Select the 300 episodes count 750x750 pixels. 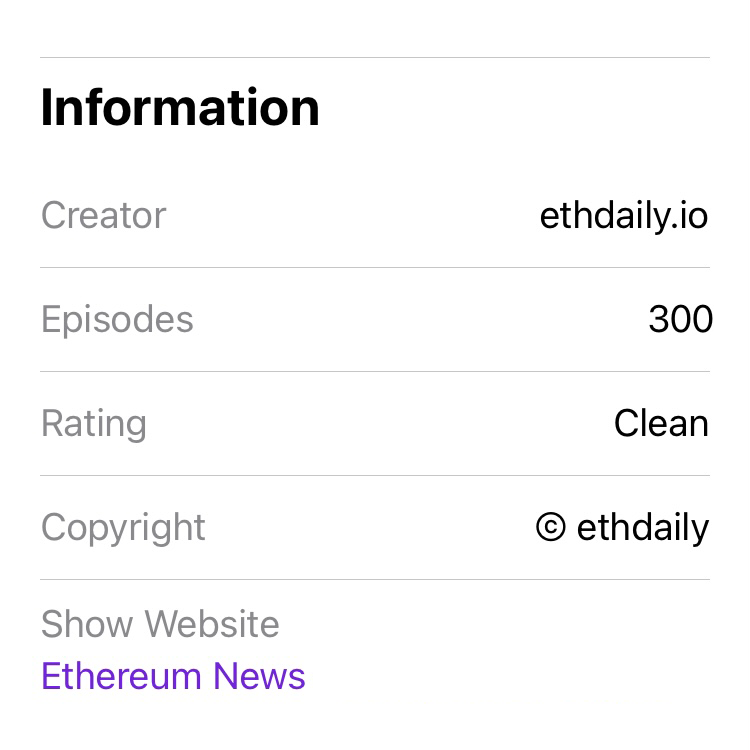(x=680, y=319)
